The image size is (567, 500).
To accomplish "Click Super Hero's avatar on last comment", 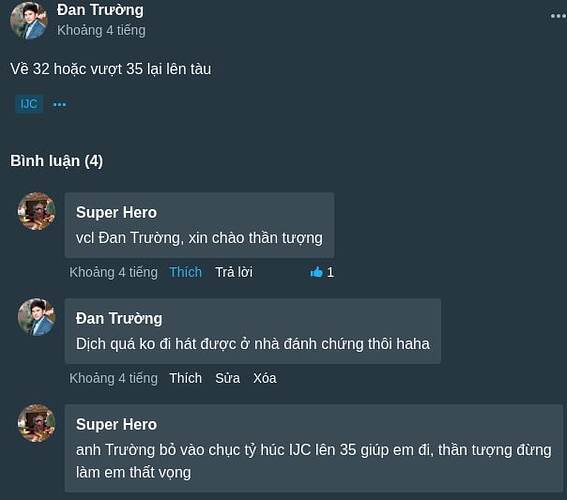I will coord(37,423).
